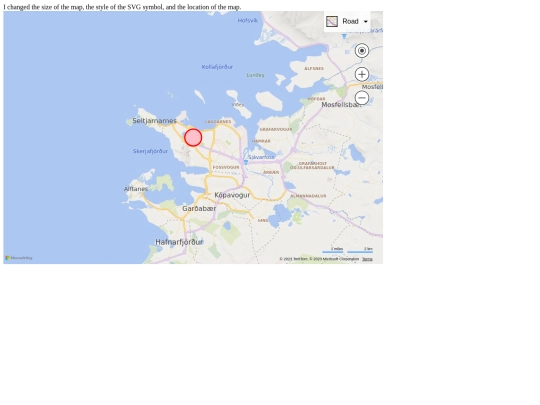Expand the Road map style selector label

pos(350,21)
